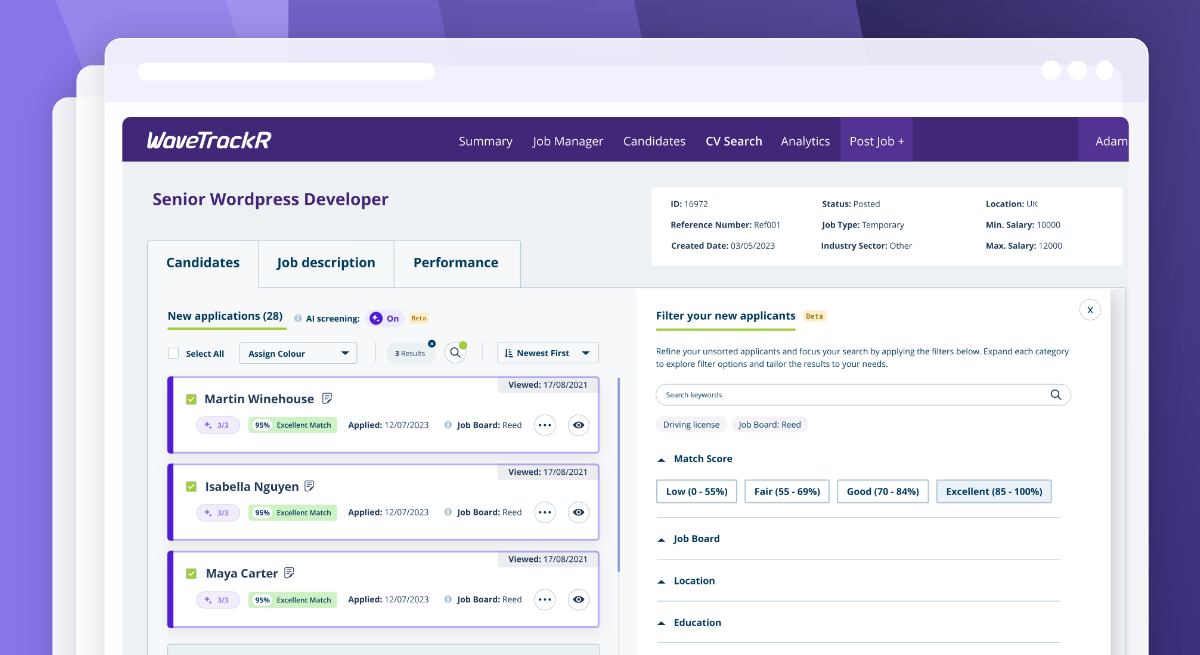Open Summary in the navigation bar

click(x=485, y=141)
